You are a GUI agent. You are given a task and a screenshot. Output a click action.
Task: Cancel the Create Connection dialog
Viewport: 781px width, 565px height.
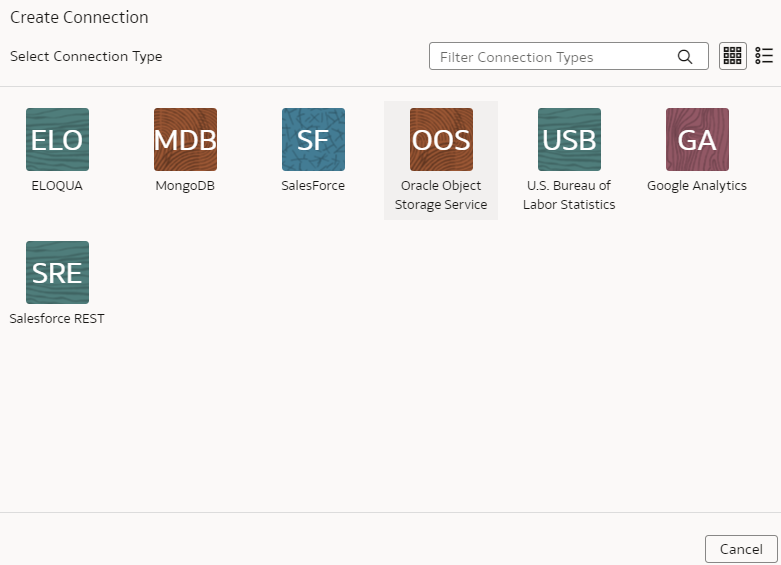click(741, 549)
